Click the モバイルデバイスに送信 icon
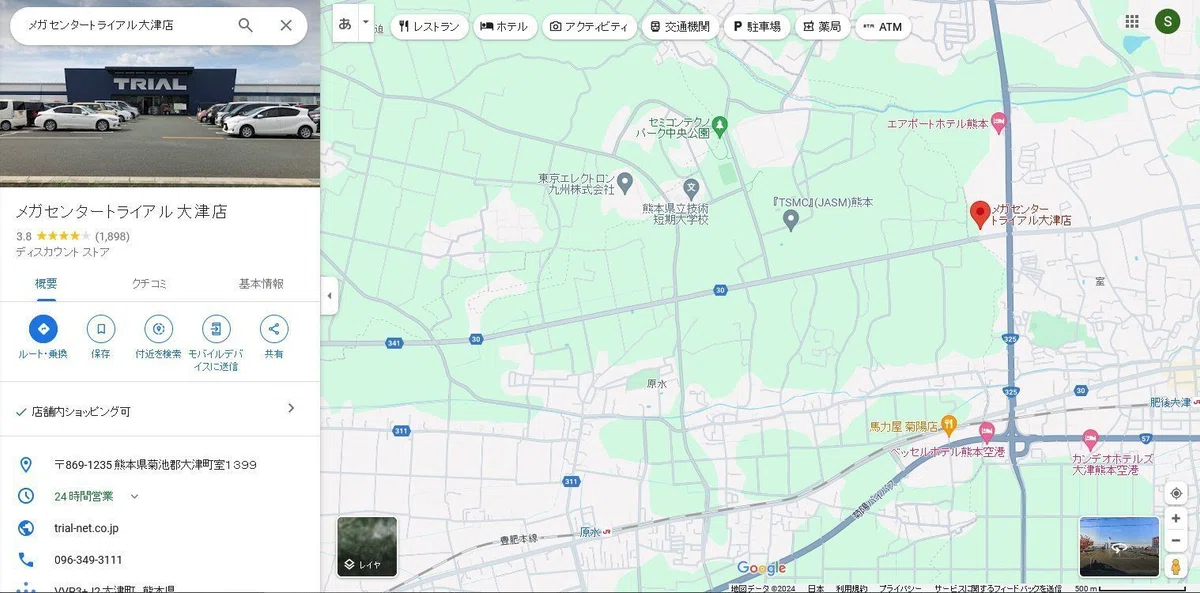The image size is (1200, 593). [x=216, y=328]
